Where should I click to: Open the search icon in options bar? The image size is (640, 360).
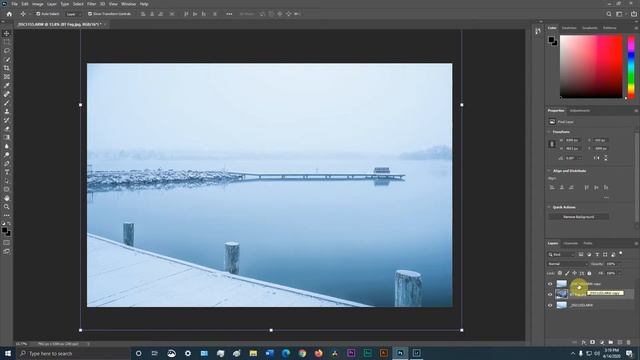click(x=609, y=14)
